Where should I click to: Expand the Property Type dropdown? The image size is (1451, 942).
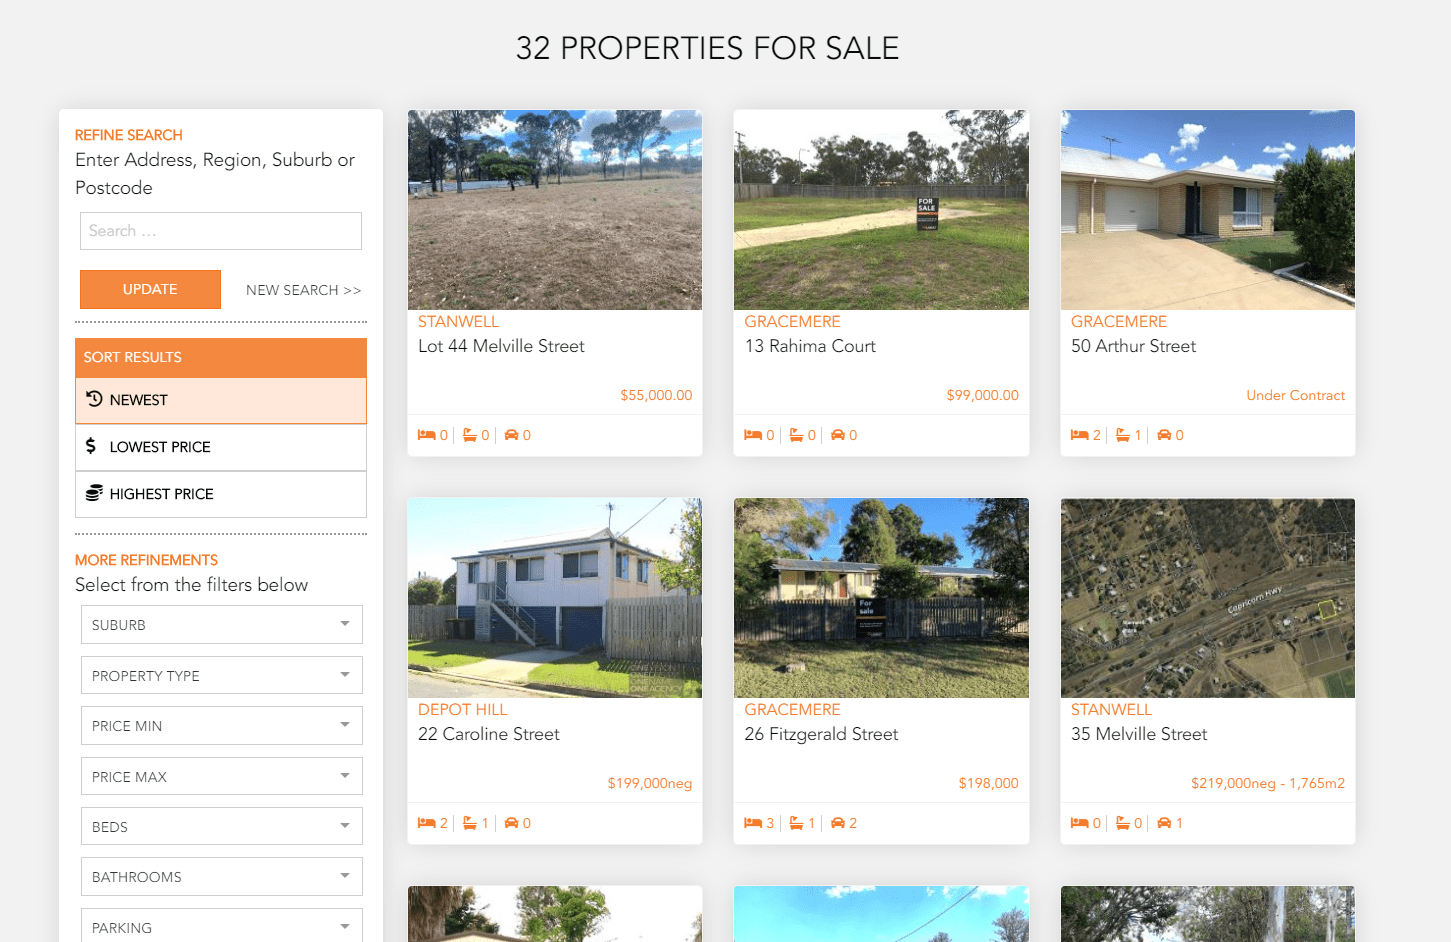(x=222, y=676)
